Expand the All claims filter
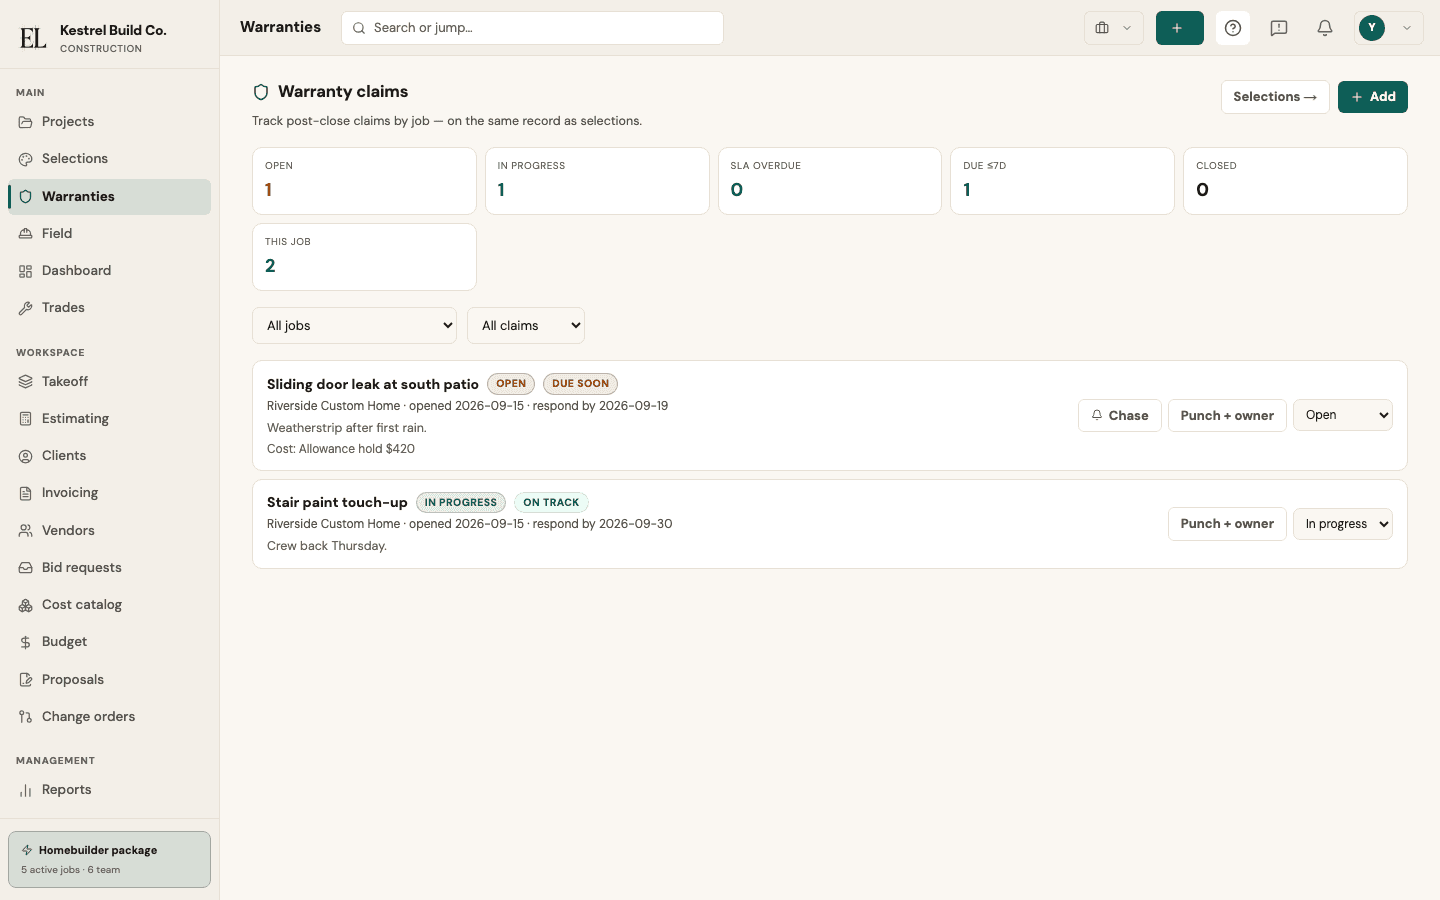The image size is (1440, 900). pyautogui.click(x=526, y=325)
